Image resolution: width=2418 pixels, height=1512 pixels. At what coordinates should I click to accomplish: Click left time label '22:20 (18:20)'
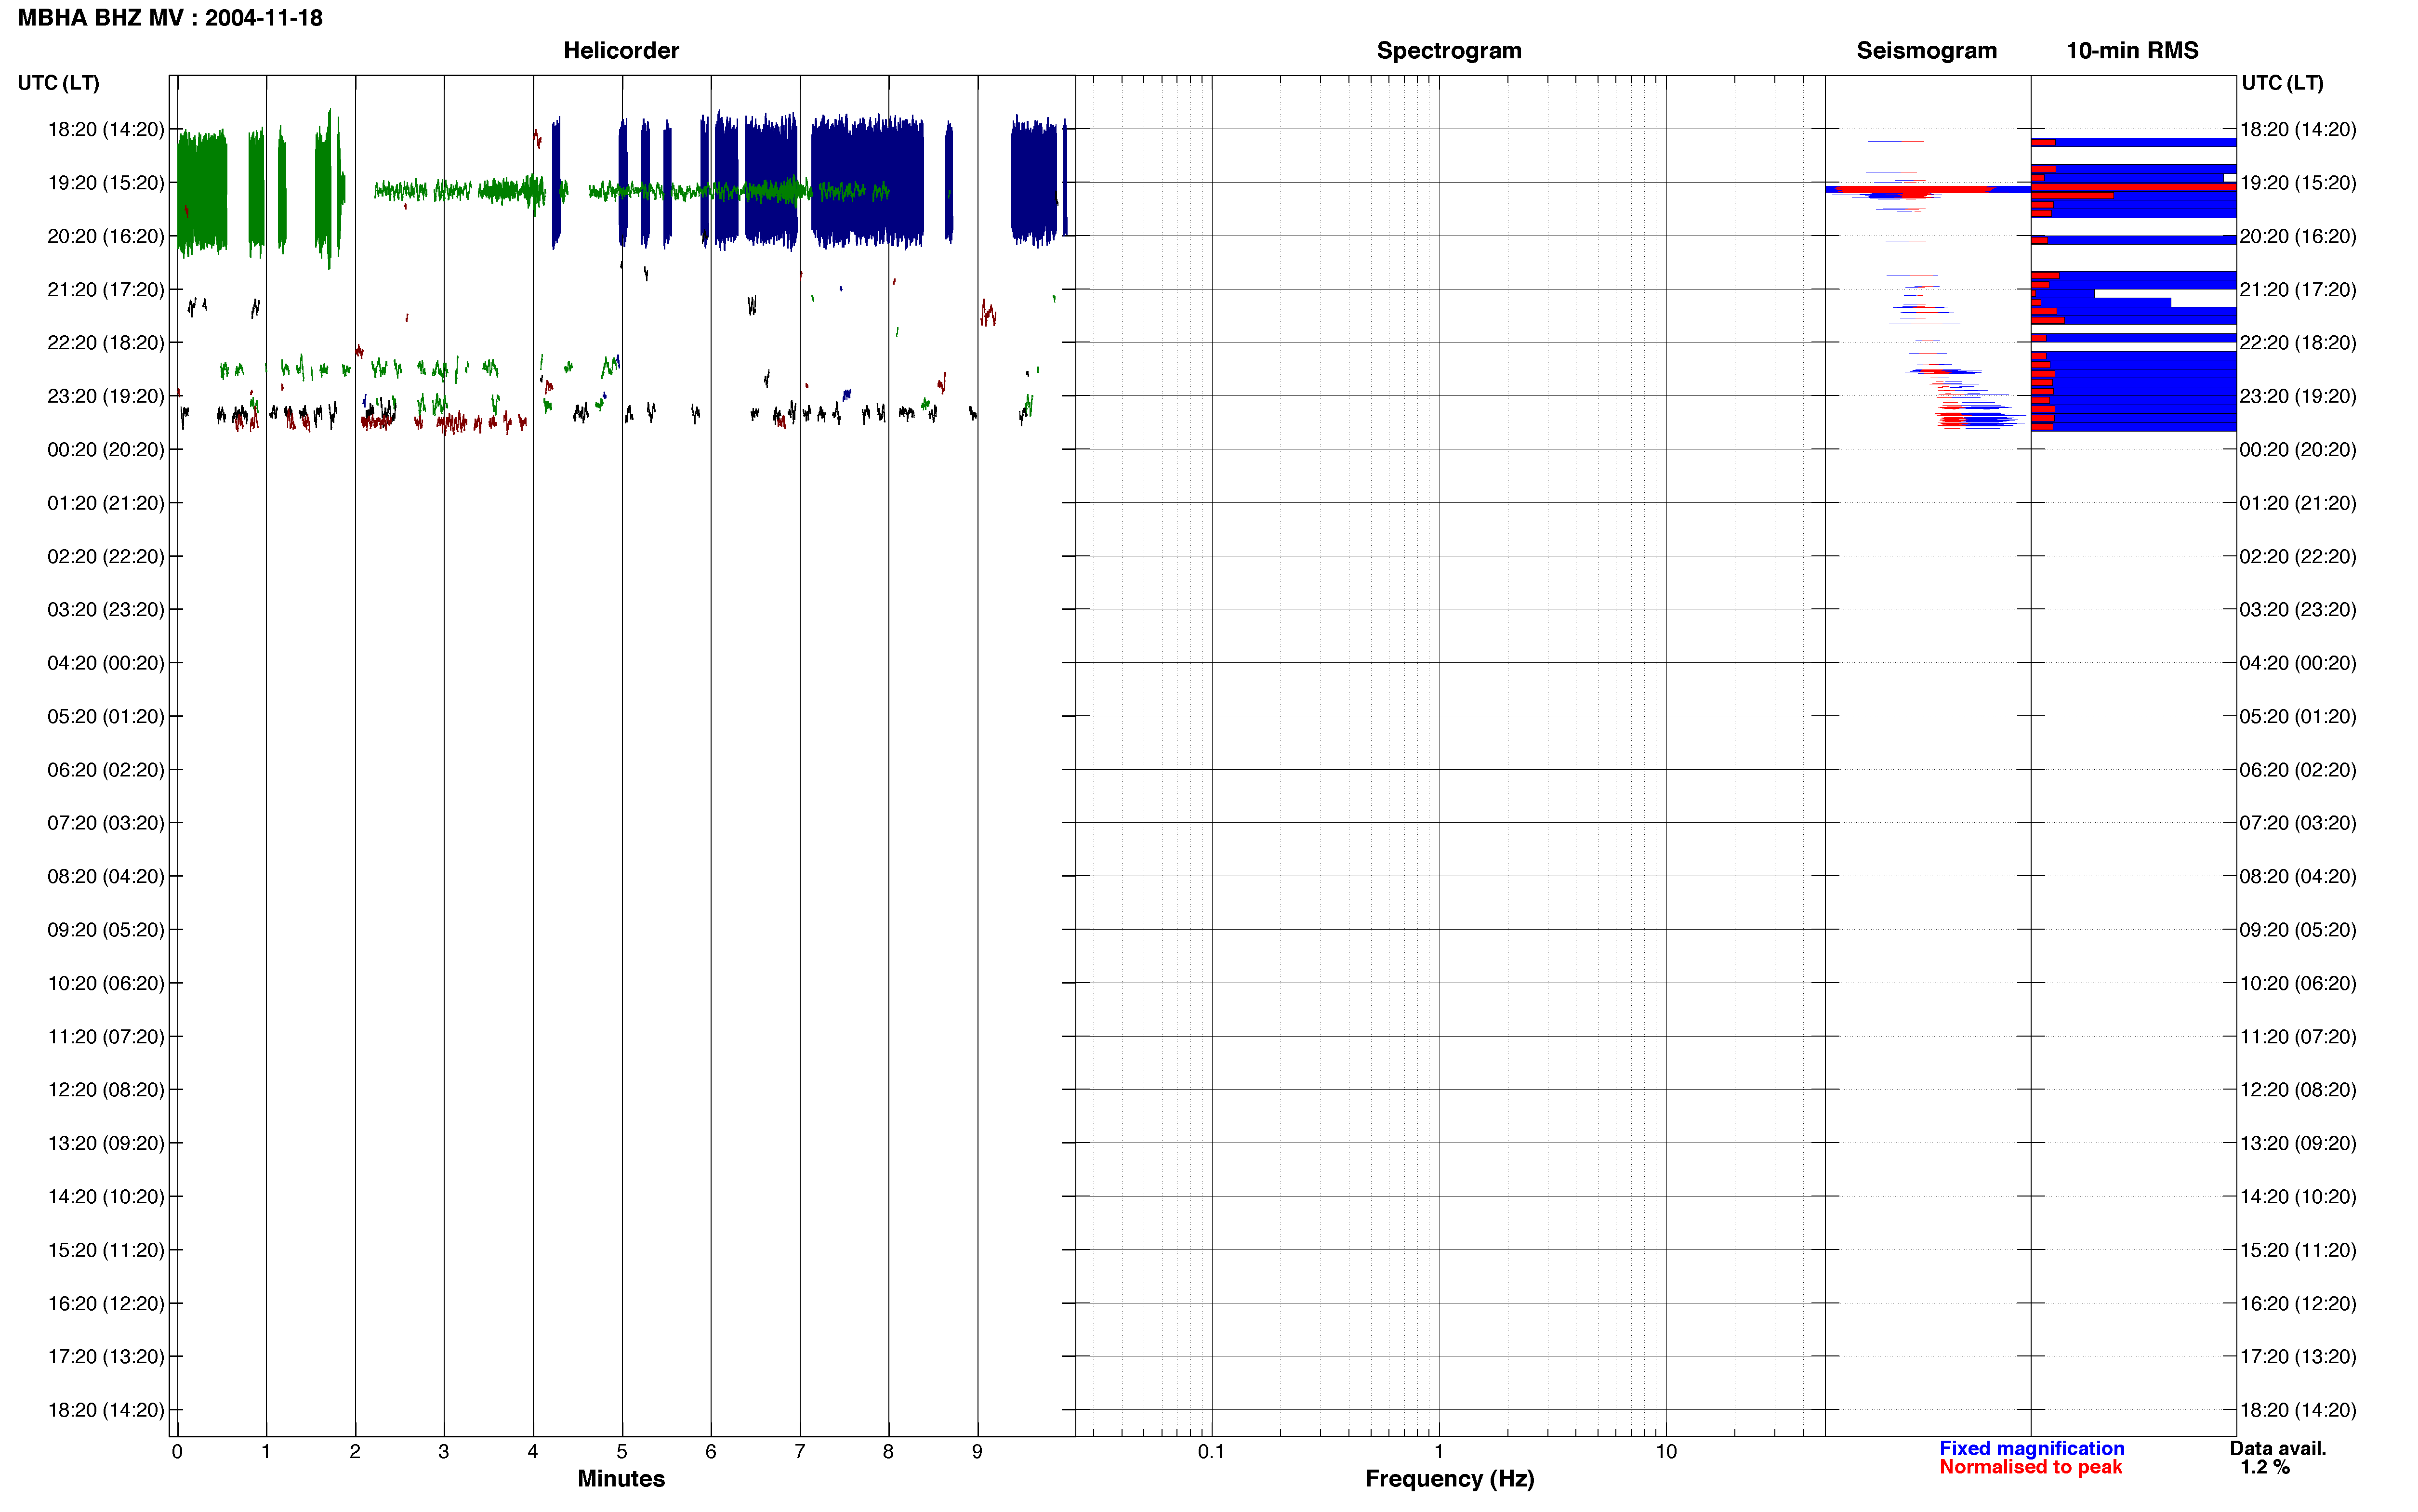(x=106, y=343)
